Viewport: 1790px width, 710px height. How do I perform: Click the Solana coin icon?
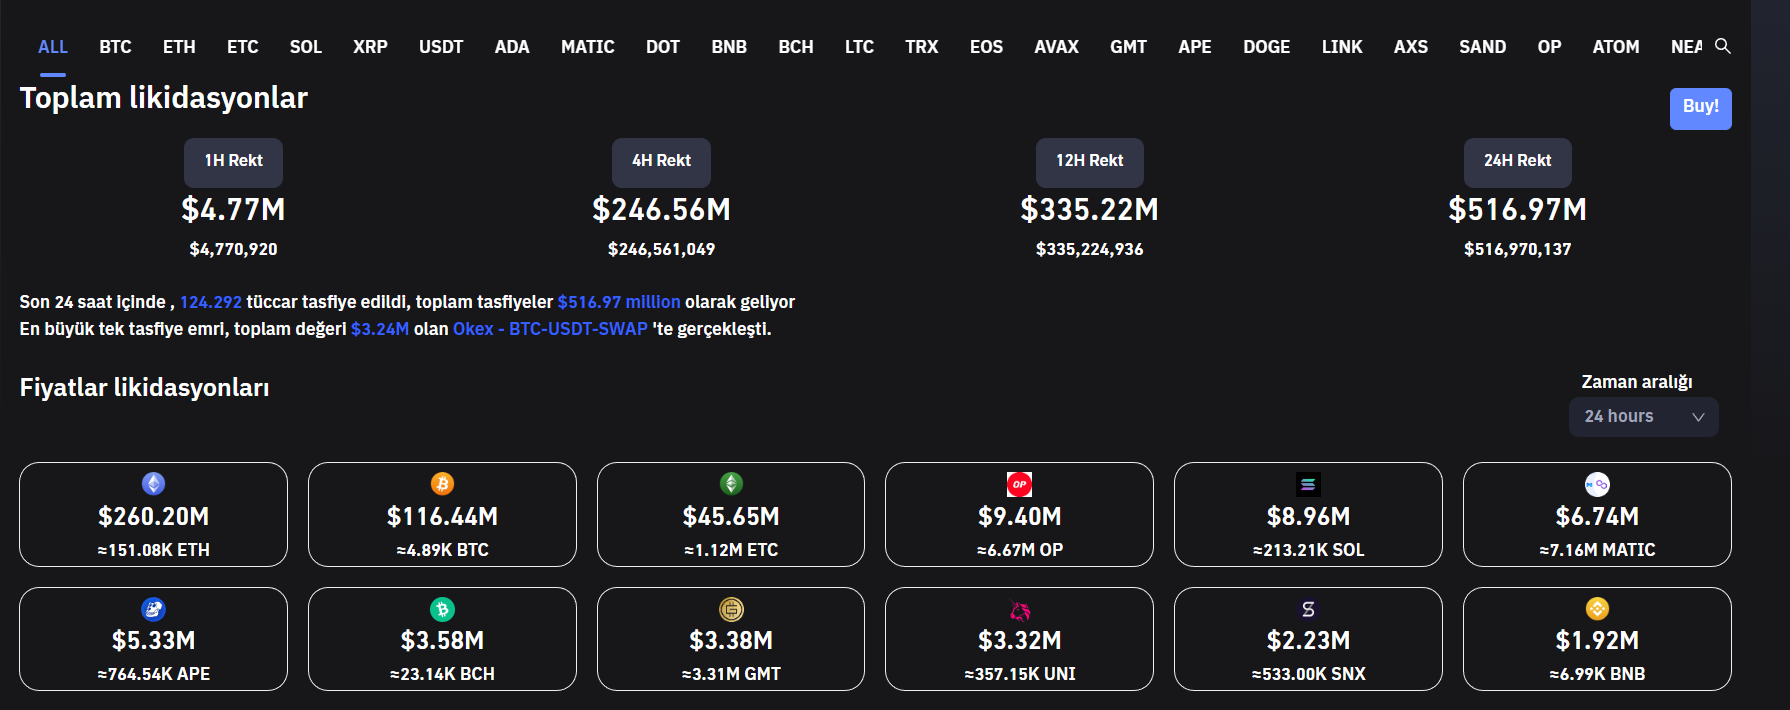1308,484
